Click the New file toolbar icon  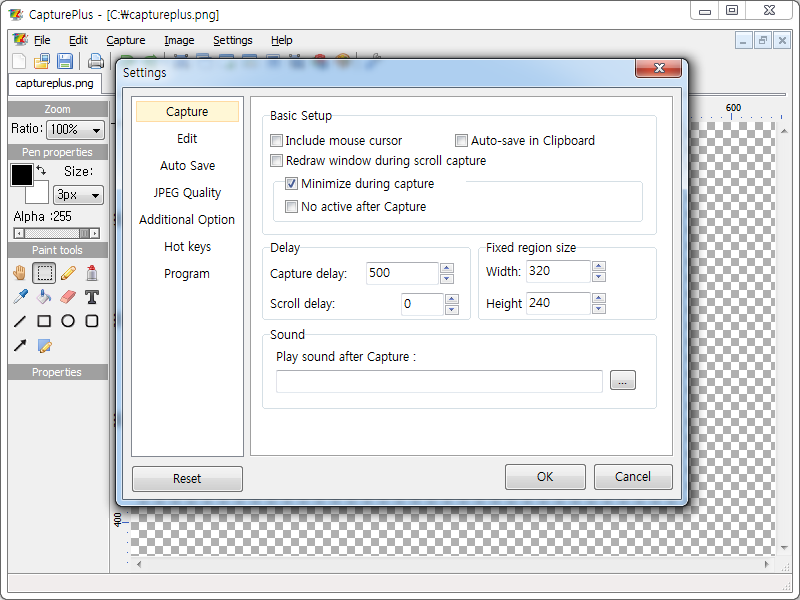19,61
